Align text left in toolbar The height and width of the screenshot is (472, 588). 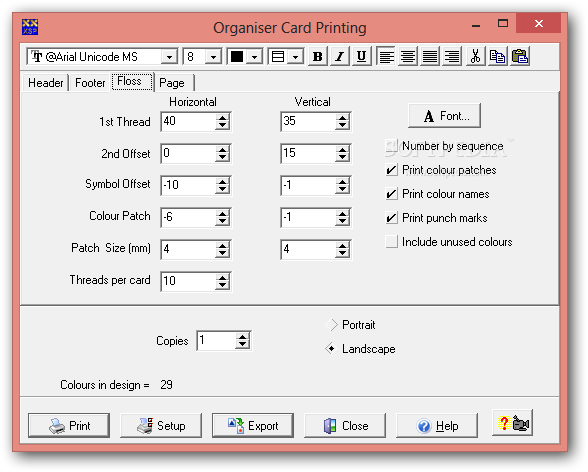click(386, 57)
